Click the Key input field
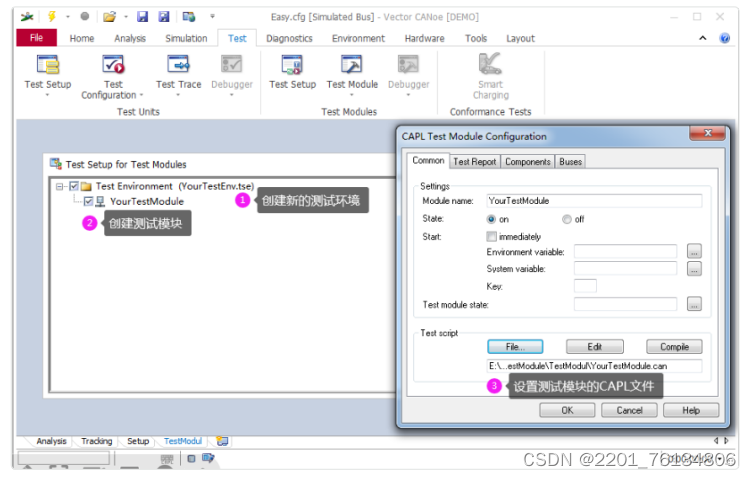Screen dimensions: 751x478 coord(585,286)
